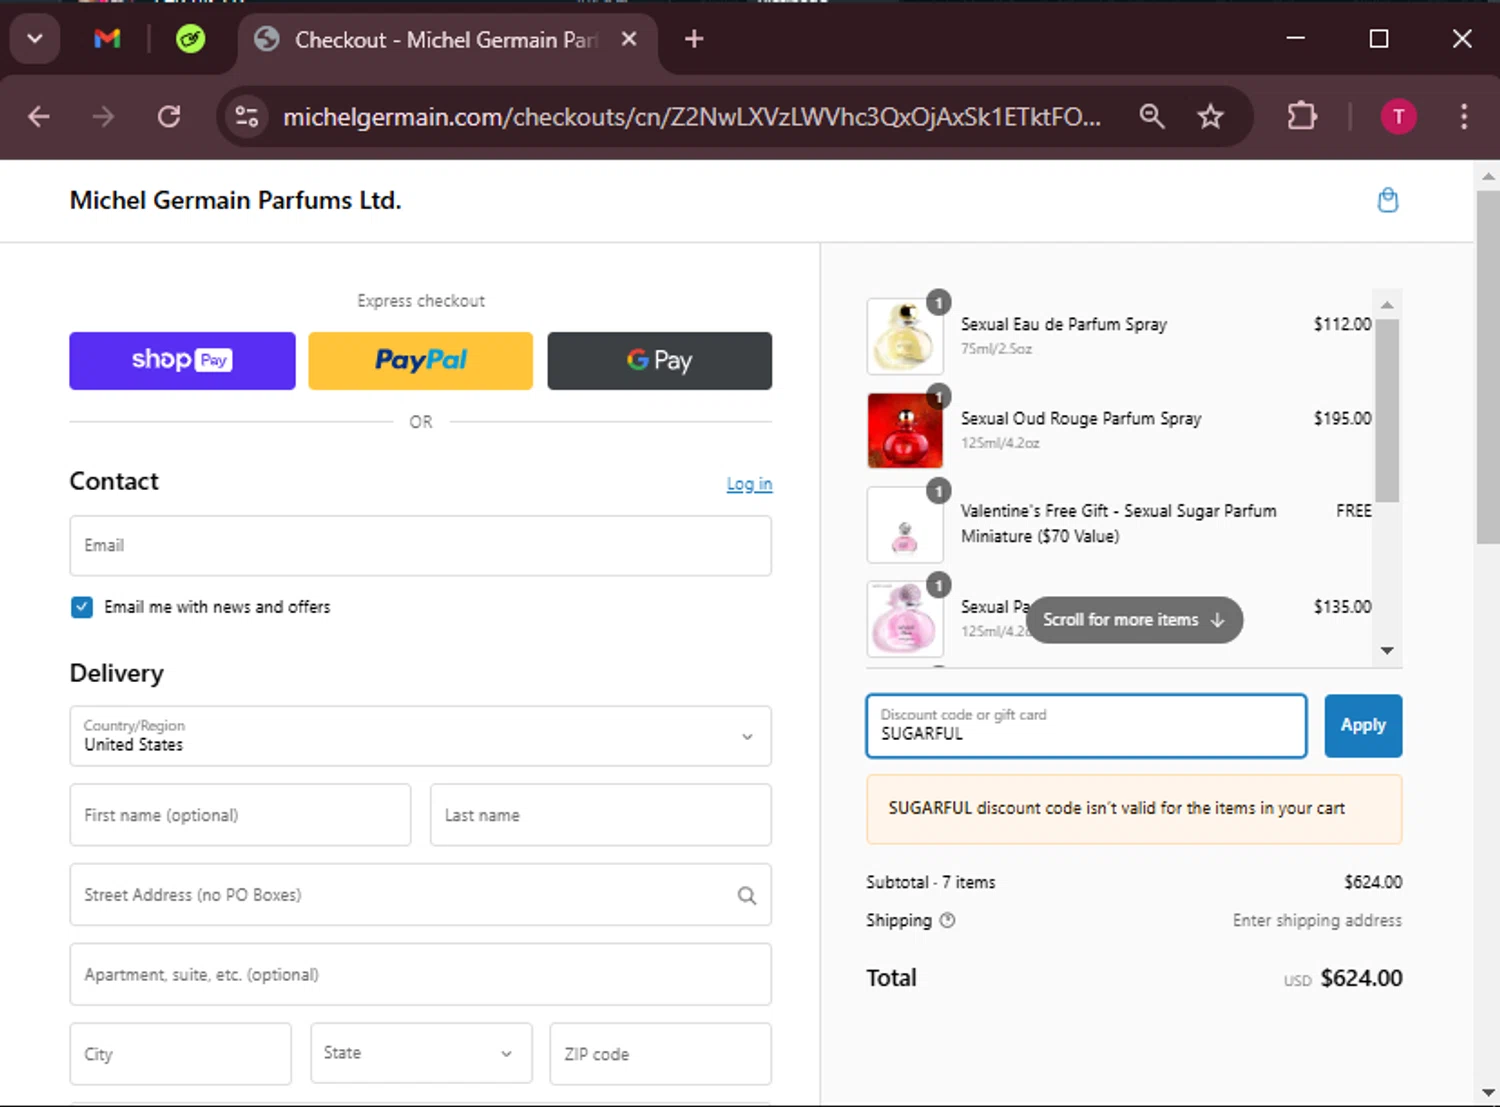Click Michel Germain Parfums Ltd. store name

click(235, 201)
